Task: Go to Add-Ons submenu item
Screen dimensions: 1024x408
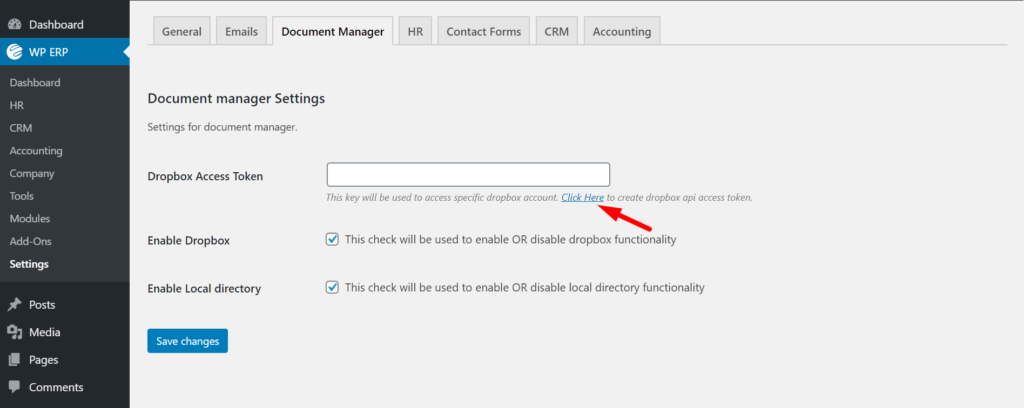Action: (31, 242)
